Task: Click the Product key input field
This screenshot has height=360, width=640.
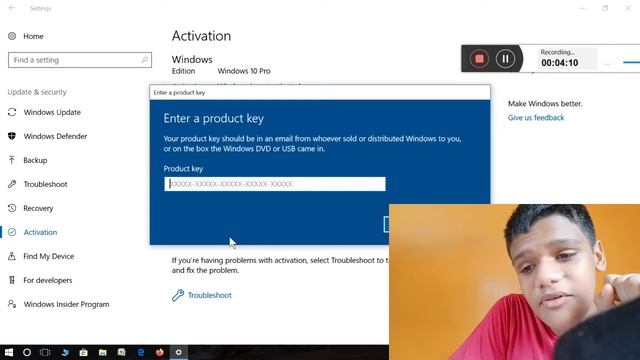Action: click(275, 184)
